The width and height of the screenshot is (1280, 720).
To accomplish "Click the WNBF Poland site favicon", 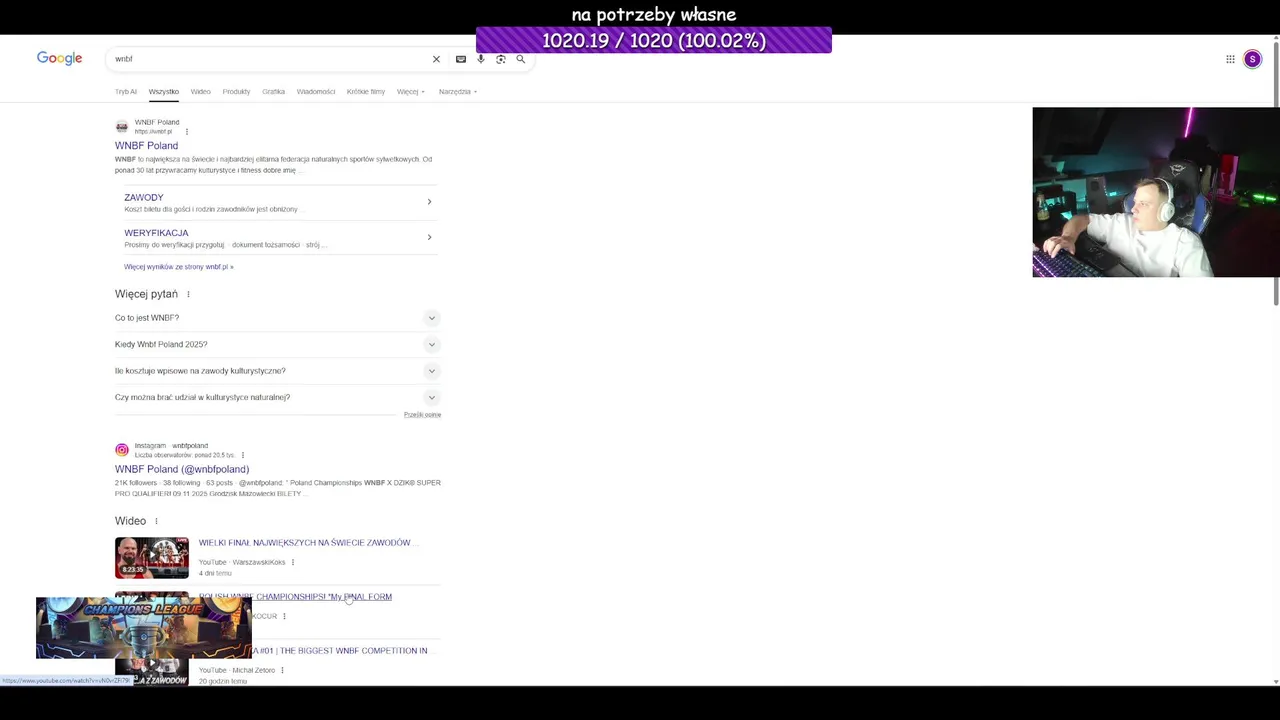I will pyautogui.click(x=122, y=127).
